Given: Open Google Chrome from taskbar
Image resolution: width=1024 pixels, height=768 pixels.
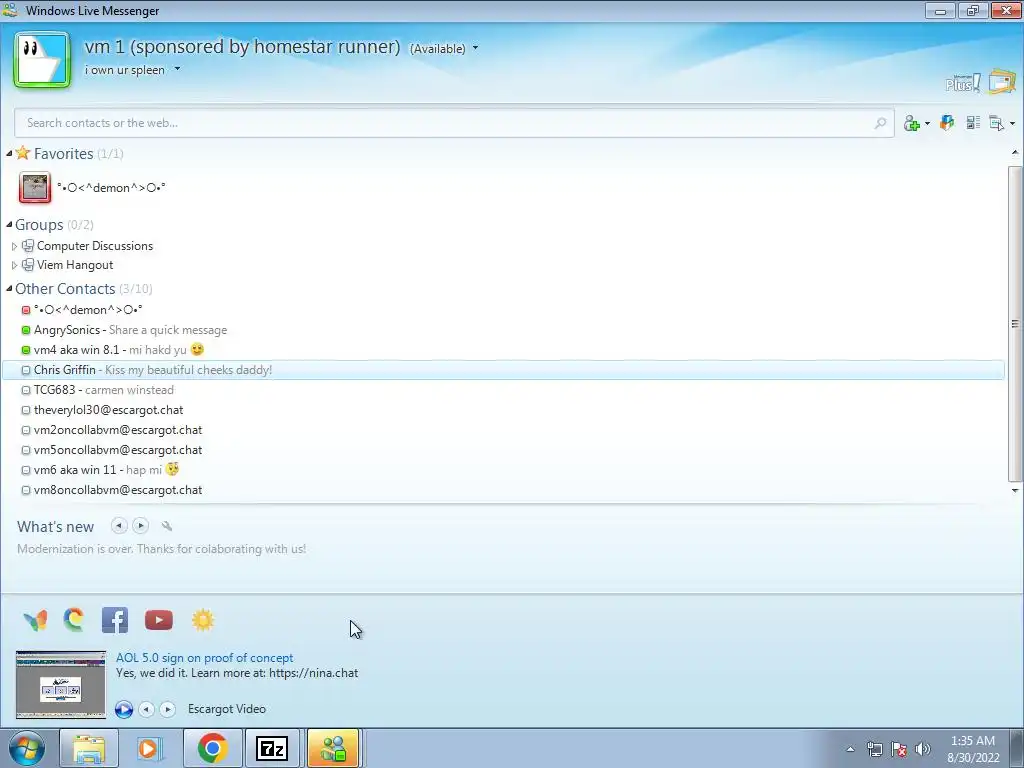Looking at the screenshot, I should pyautogui.click(x=212, y=748).
